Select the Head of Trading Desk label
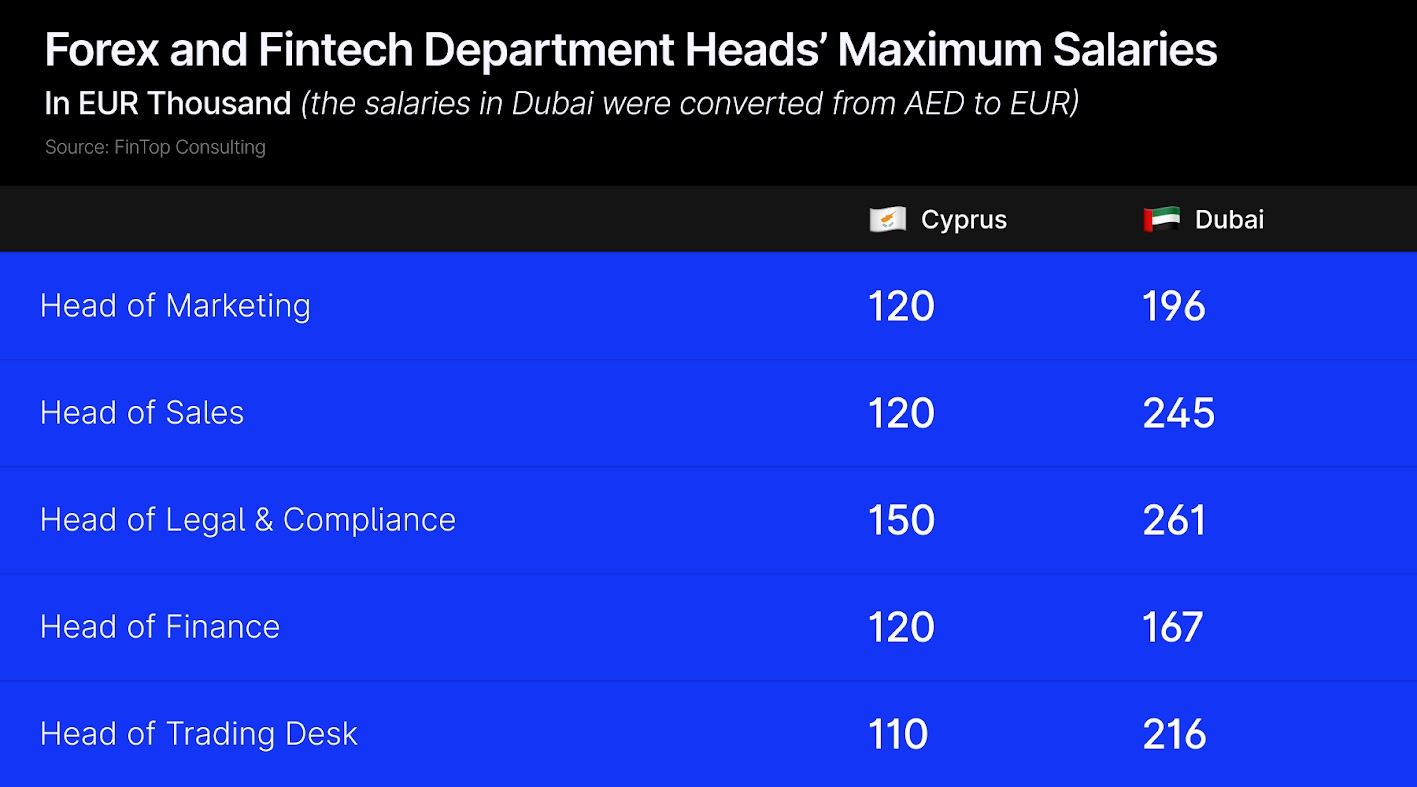 click(199, 734)
